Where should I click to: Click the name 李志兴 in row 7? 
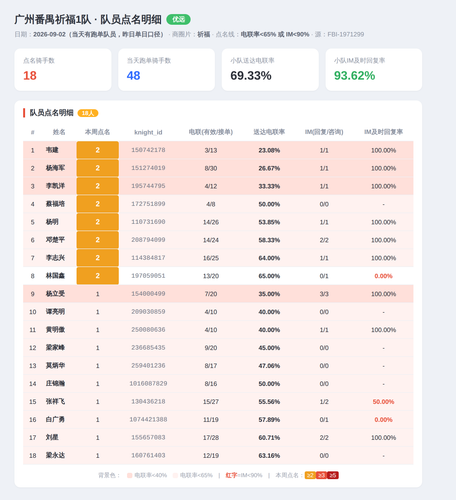(55, 258)
